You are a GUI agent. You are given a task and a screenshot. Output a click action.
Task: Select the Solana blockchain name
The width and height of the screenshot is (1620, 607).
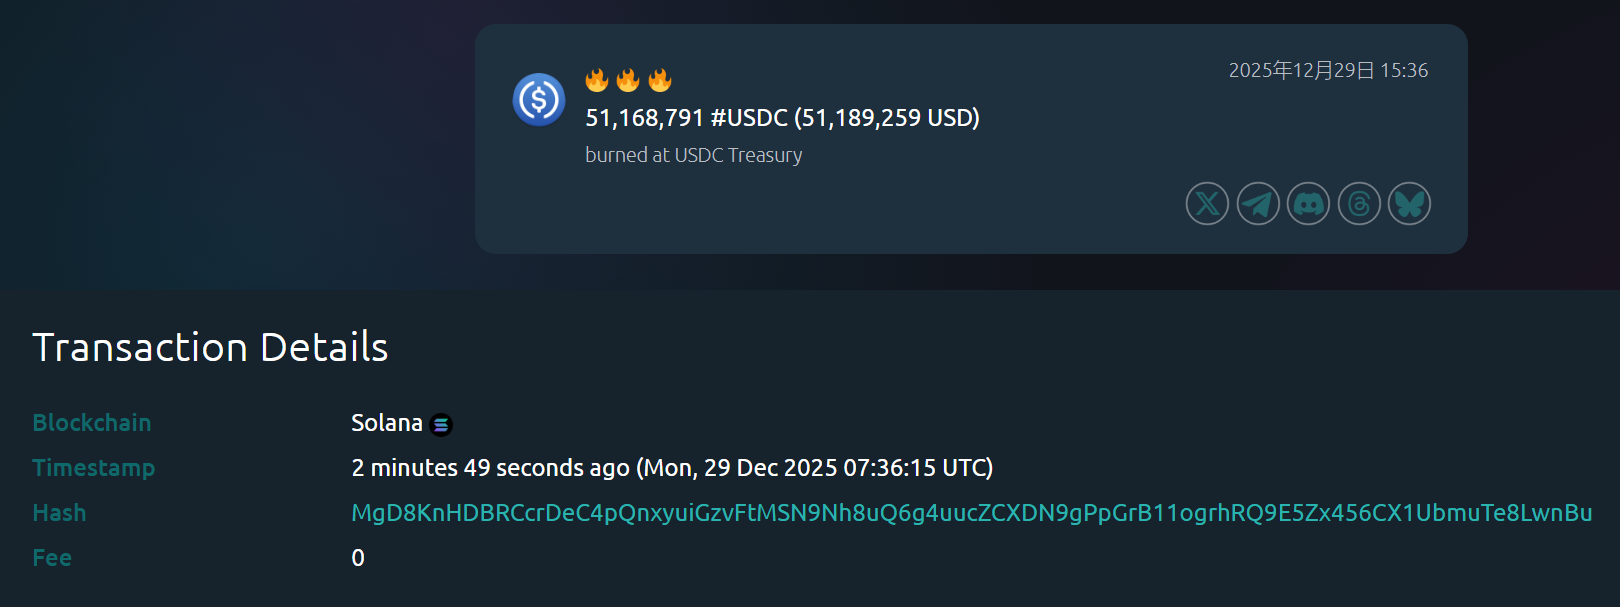point(386,423)
